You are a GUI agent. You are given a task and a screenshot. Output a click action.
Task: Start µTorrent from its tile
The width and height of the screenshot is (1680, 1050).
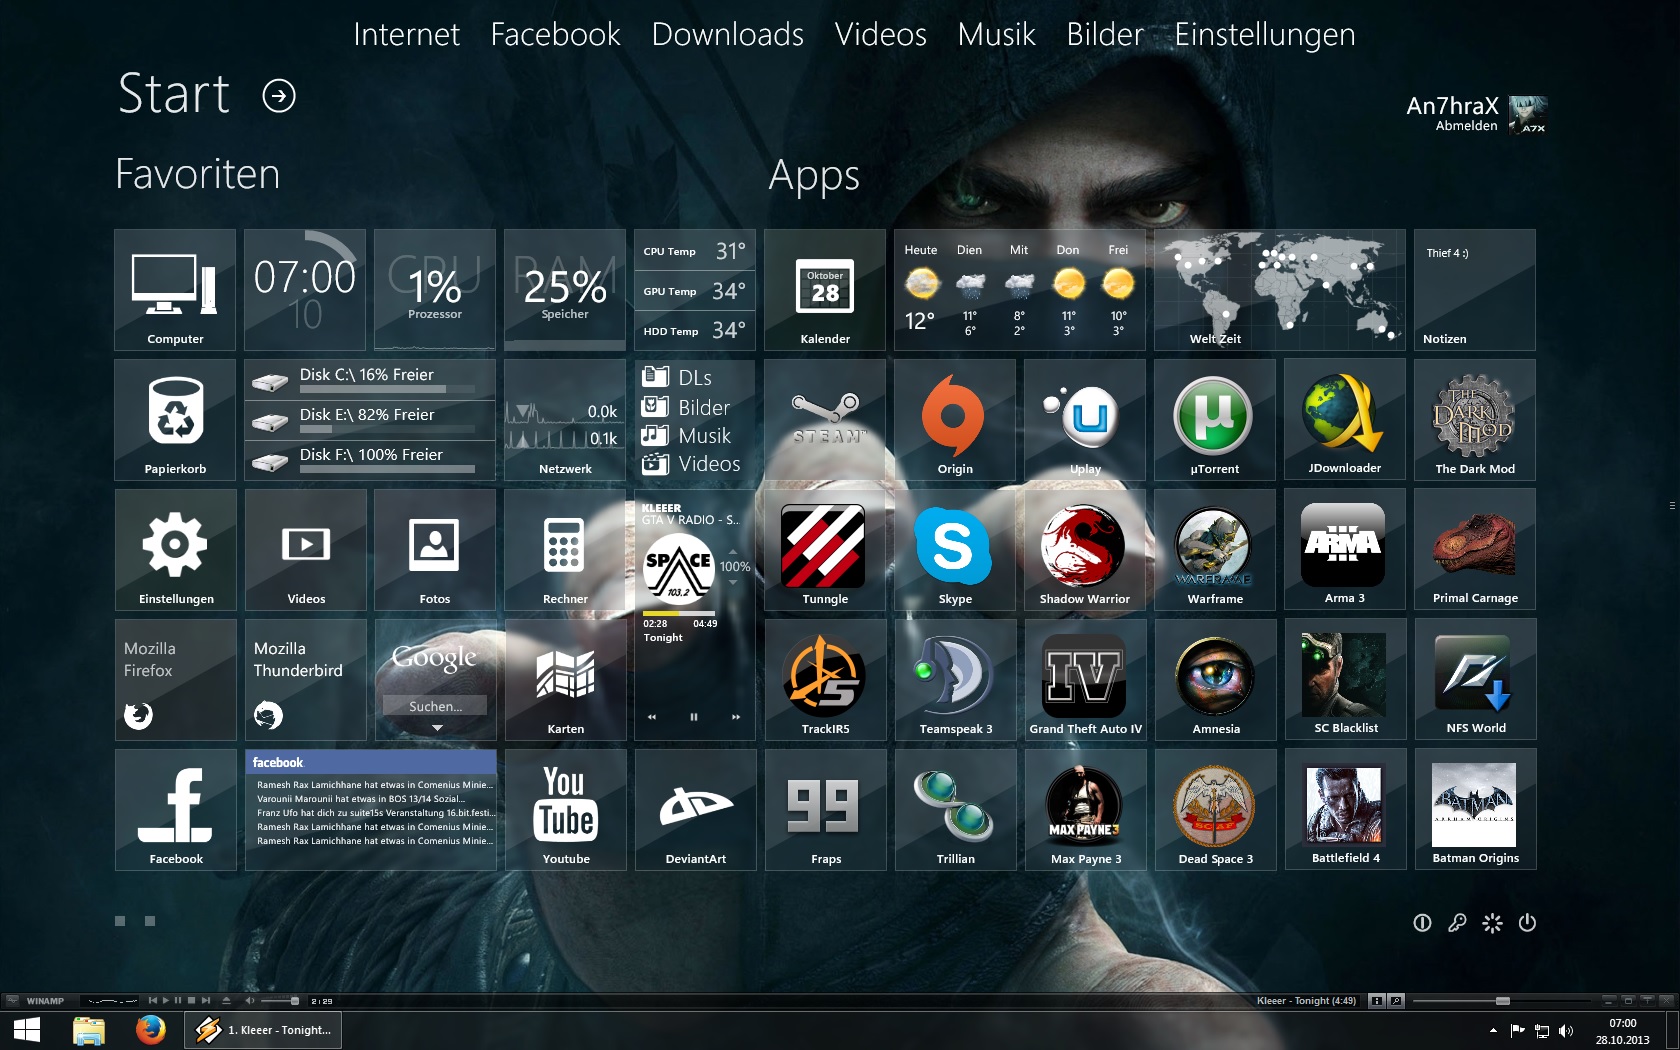click(x=1215, y=420)
